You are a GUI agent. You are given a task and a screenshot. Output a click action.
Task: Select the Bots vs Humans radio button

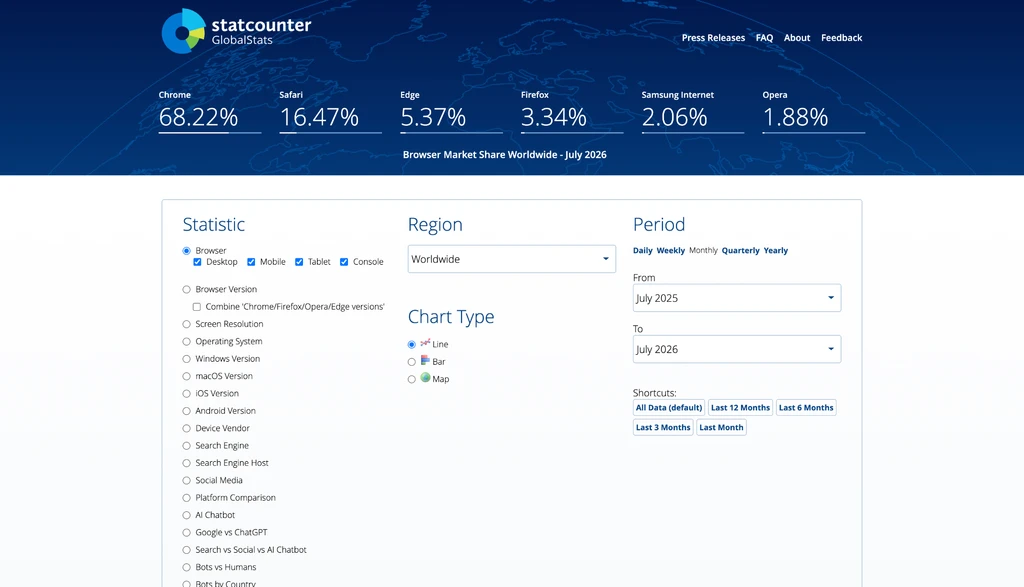(187, 567)
